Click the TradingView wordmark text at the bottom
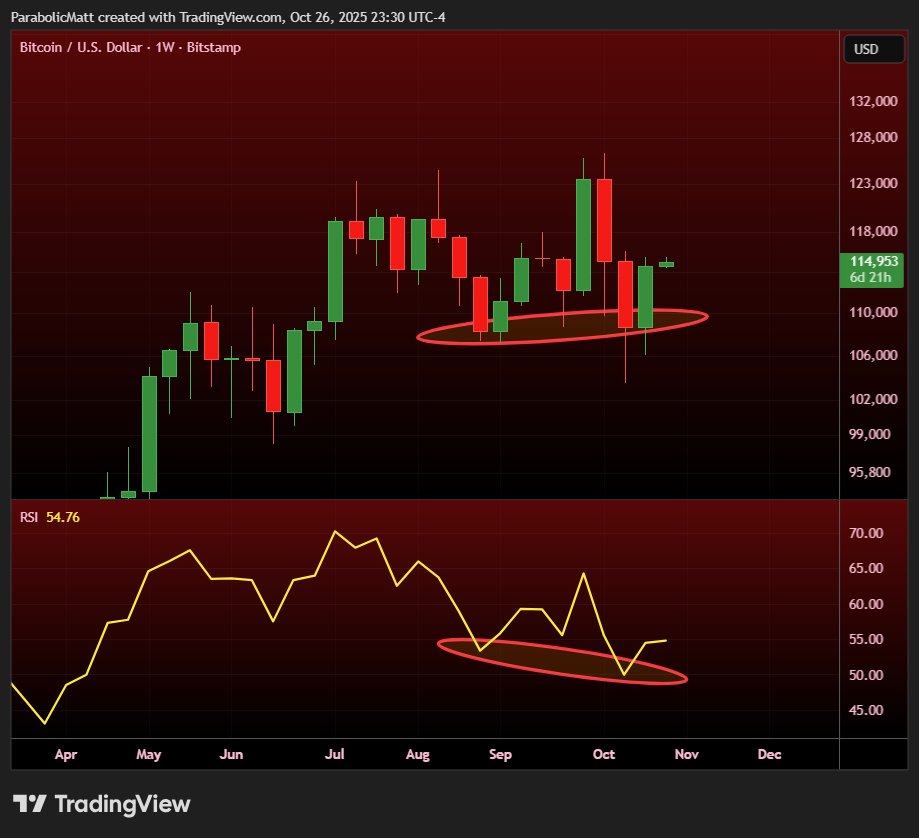919x838 pixels. click(x=121, y=804)
